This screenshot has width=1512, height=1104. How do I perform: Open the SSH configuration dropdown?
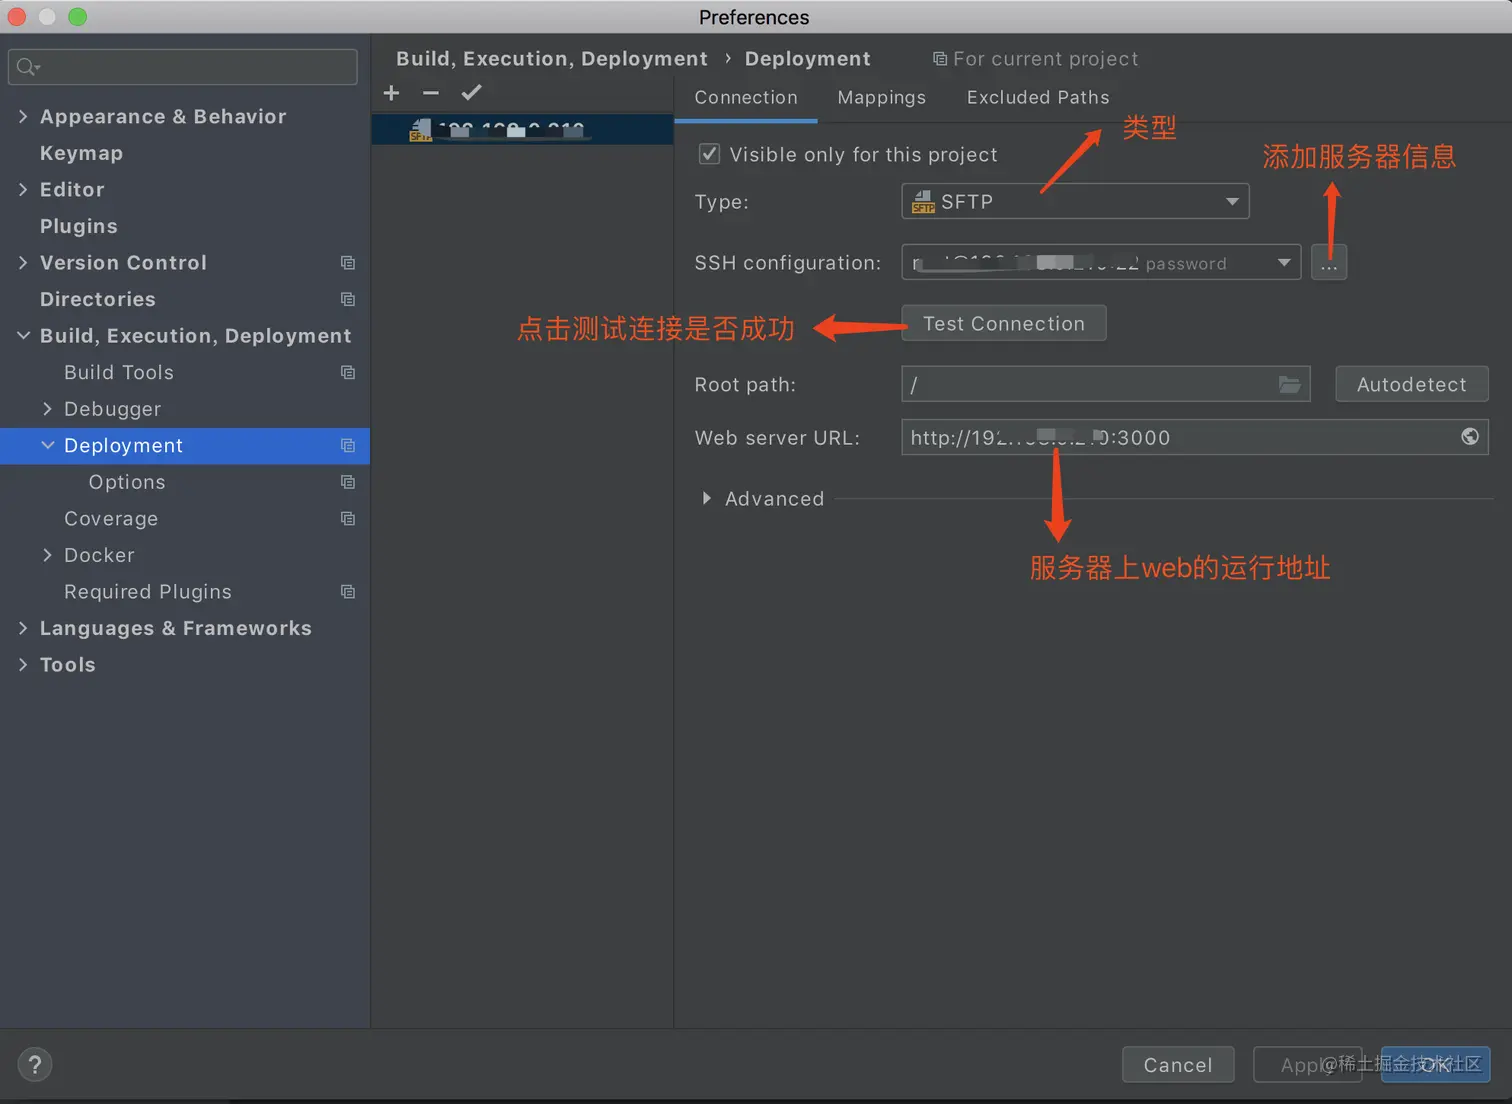[1101, 262]
